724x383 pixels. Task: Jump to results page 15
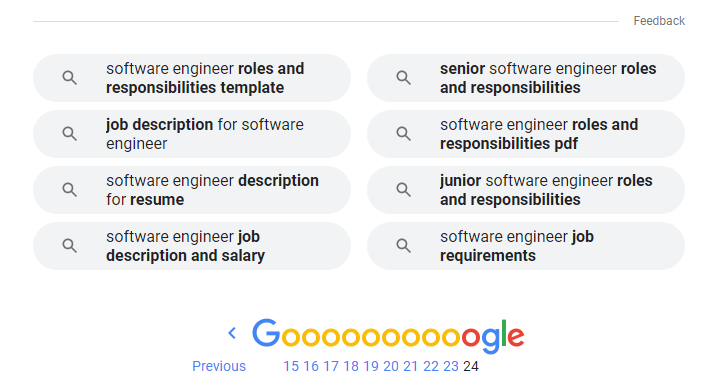[x=291, y=366]
